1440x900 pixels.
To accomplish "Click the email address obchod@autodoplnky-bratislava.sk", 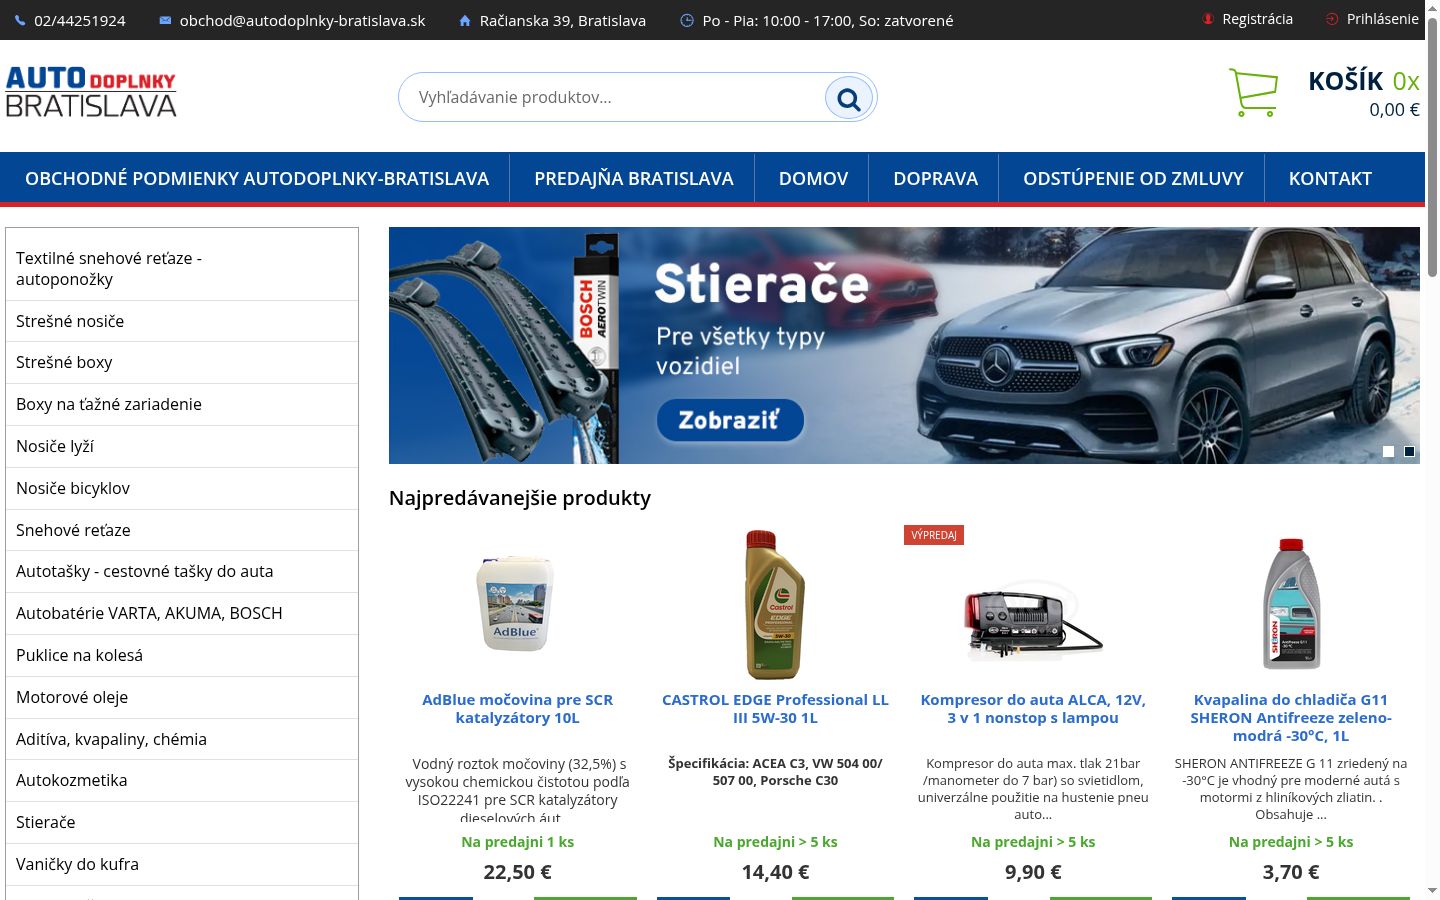I will click(x=302, y=20).
